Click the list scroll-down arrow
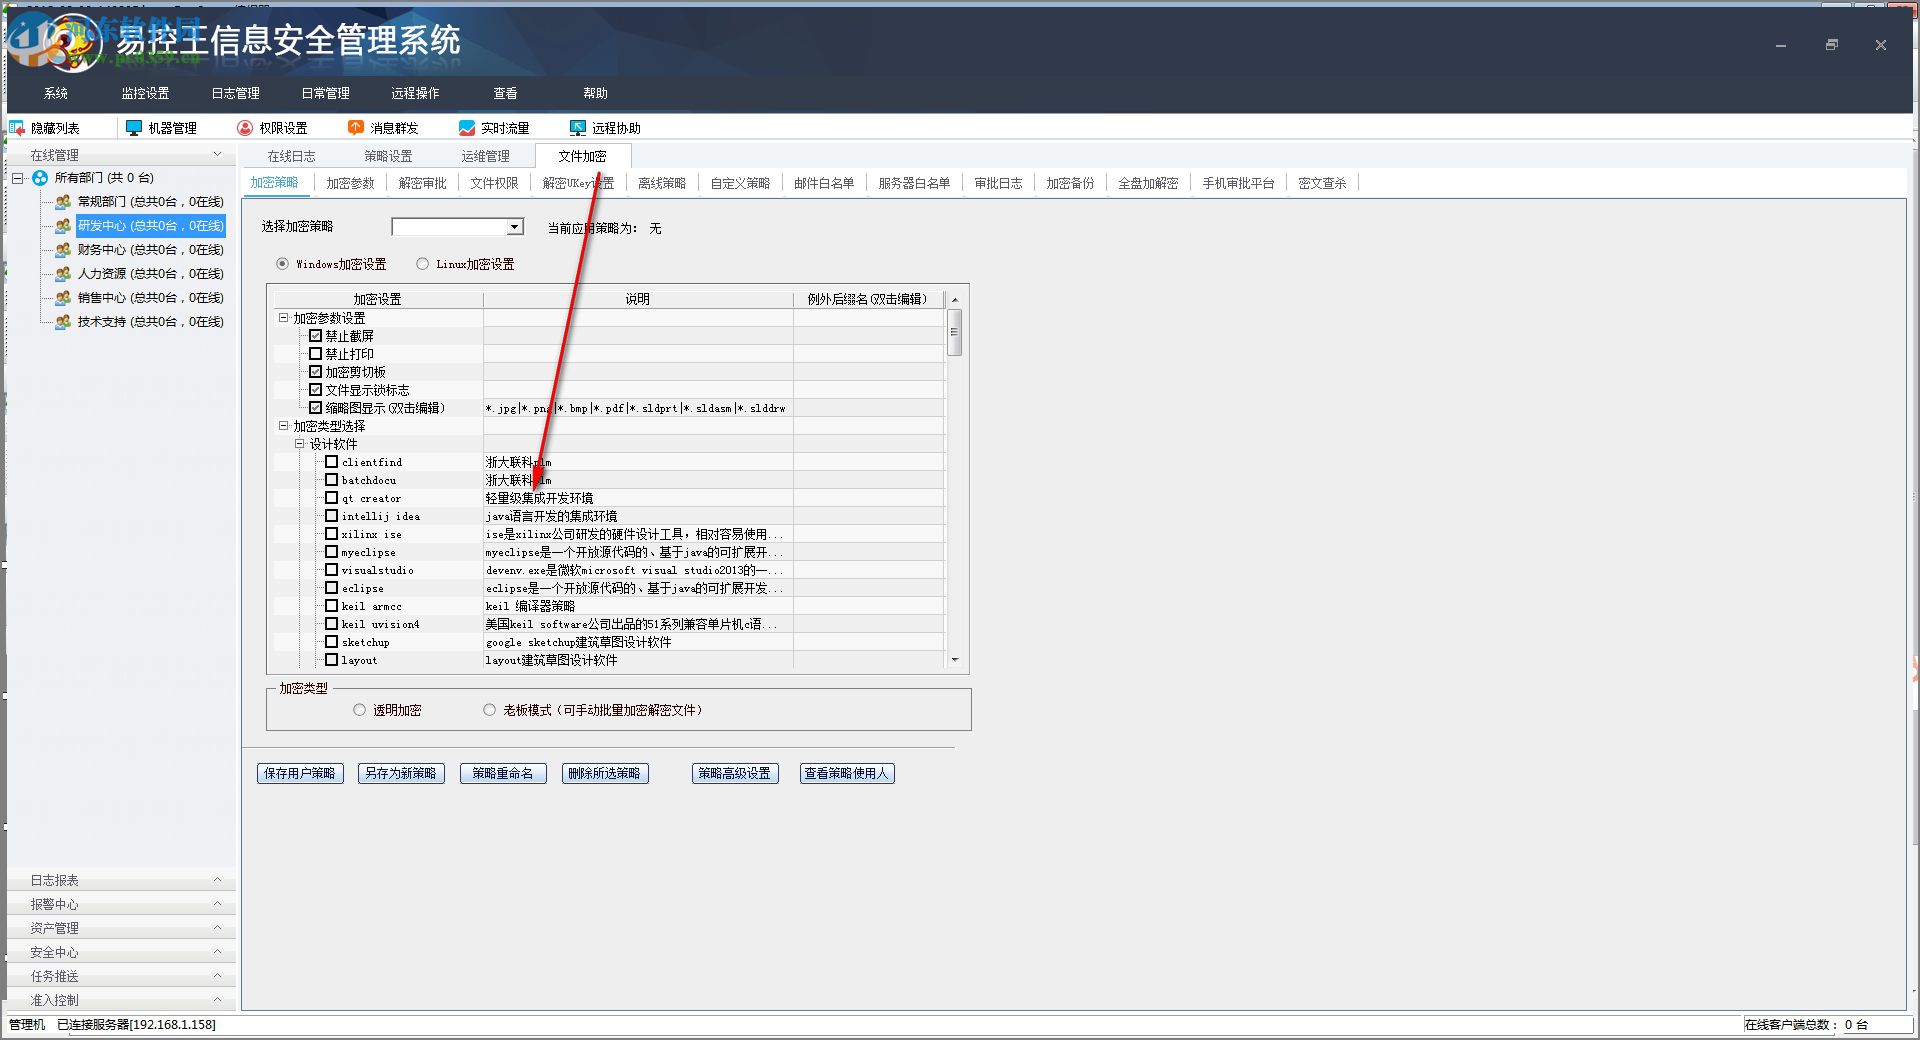The height and width of the screenshot is (1040, 1920). coord(955,660)
